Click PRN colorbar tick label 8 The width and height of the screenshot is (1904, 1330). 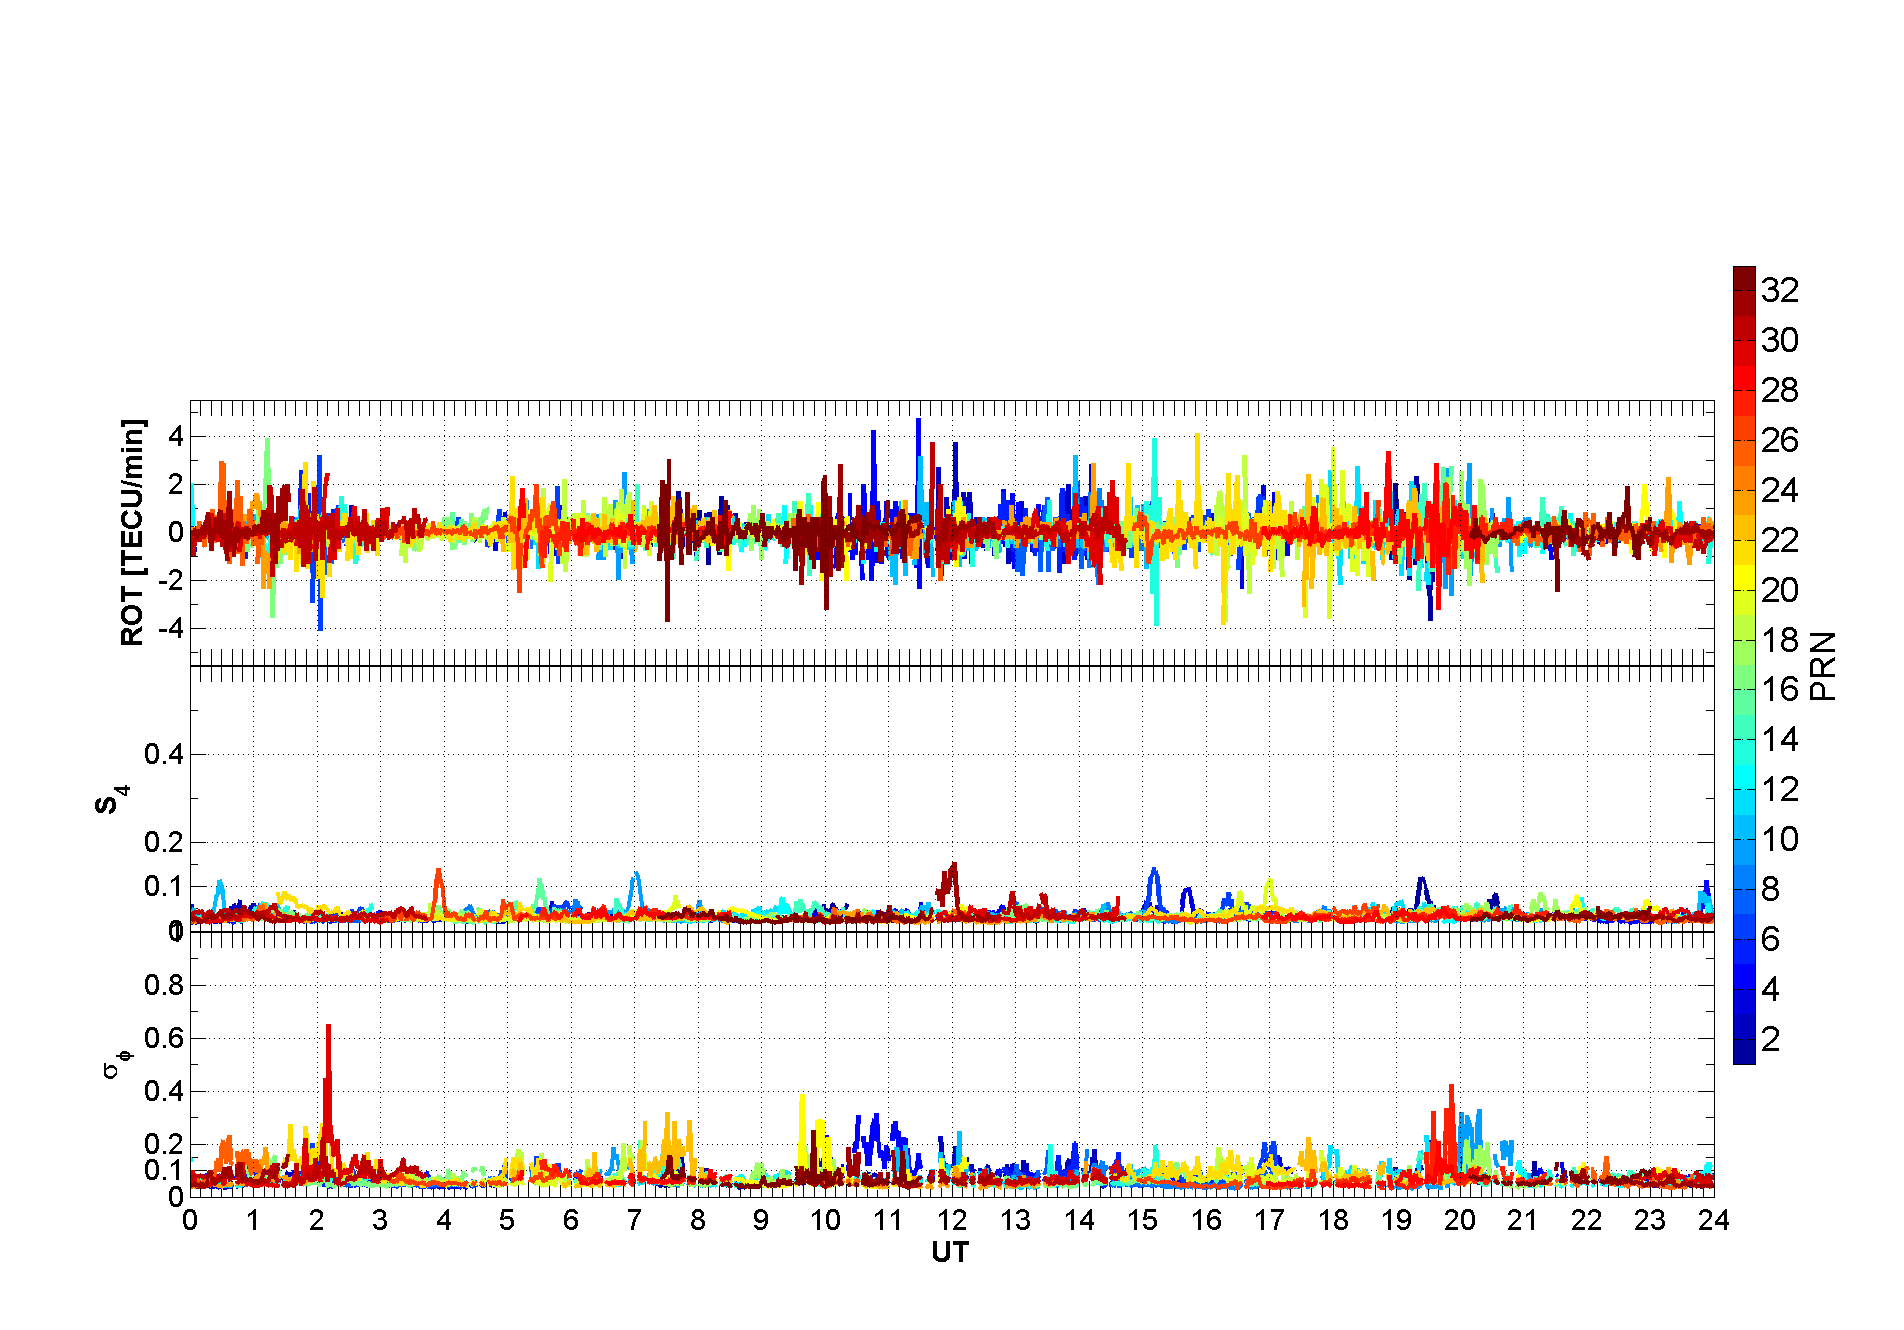[1771, 889]
